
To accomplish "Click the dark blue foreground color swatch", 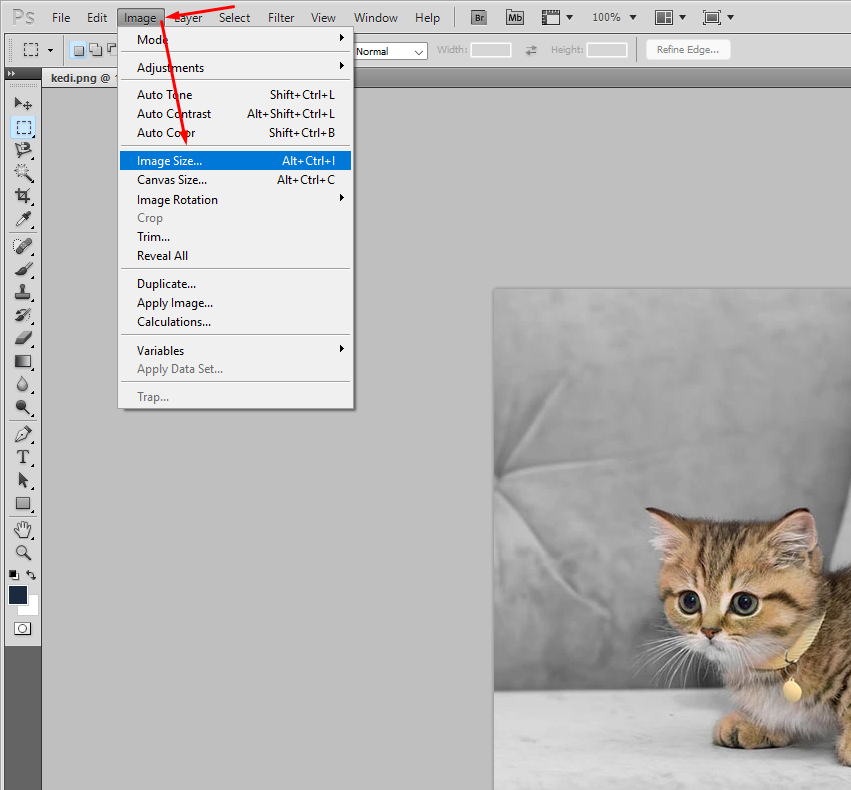I will point(18,595).
